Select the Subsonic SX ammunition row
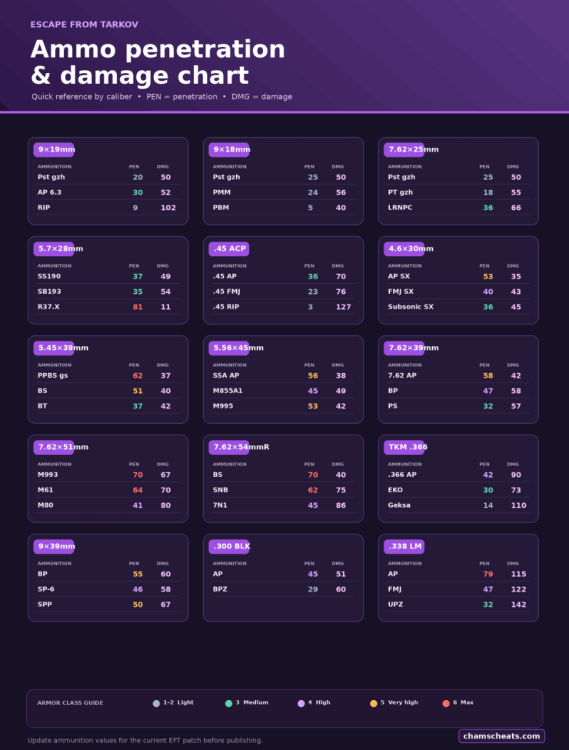Viewport: 569px width, 750px height. pos(458,307)
